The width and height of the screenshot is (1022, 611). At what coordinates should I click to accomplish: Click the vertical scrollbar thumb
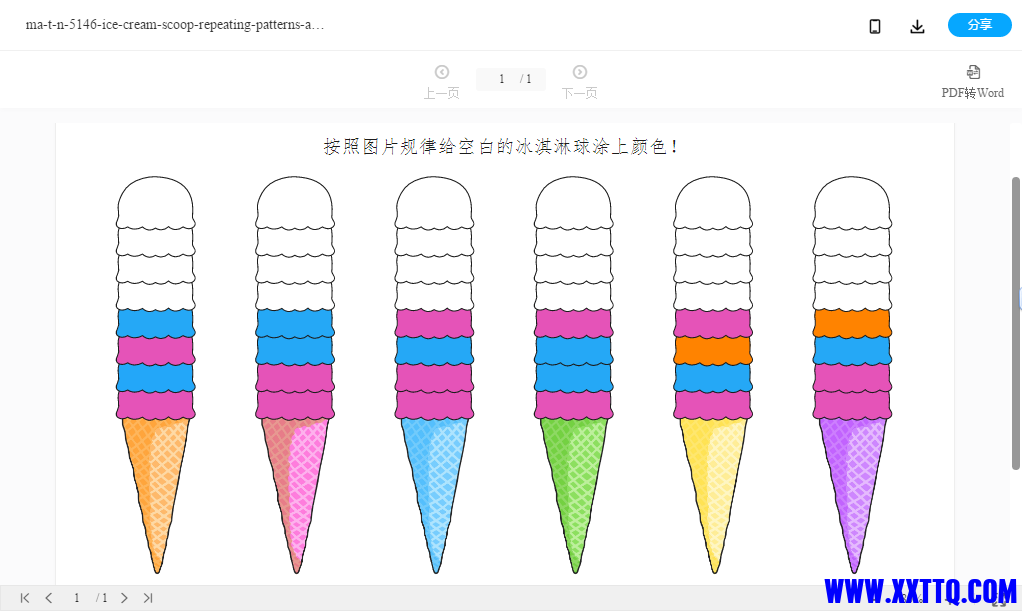point(1015,323)
